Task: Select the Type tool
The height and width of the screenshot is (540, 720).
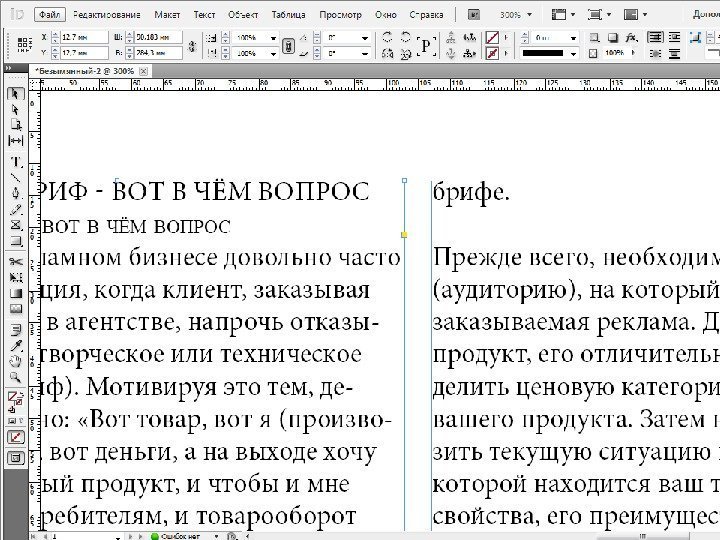Action: point(16,160)
